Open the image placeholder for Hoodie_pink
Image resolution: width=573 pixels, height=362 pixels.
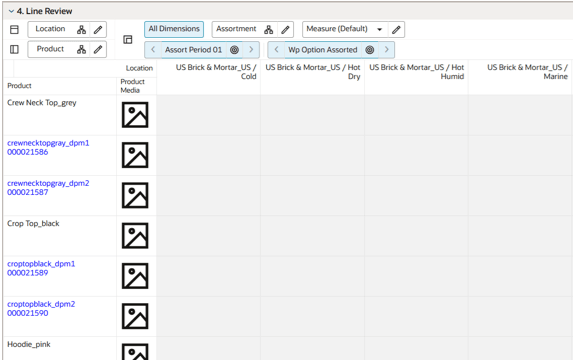tap(135, 352)
